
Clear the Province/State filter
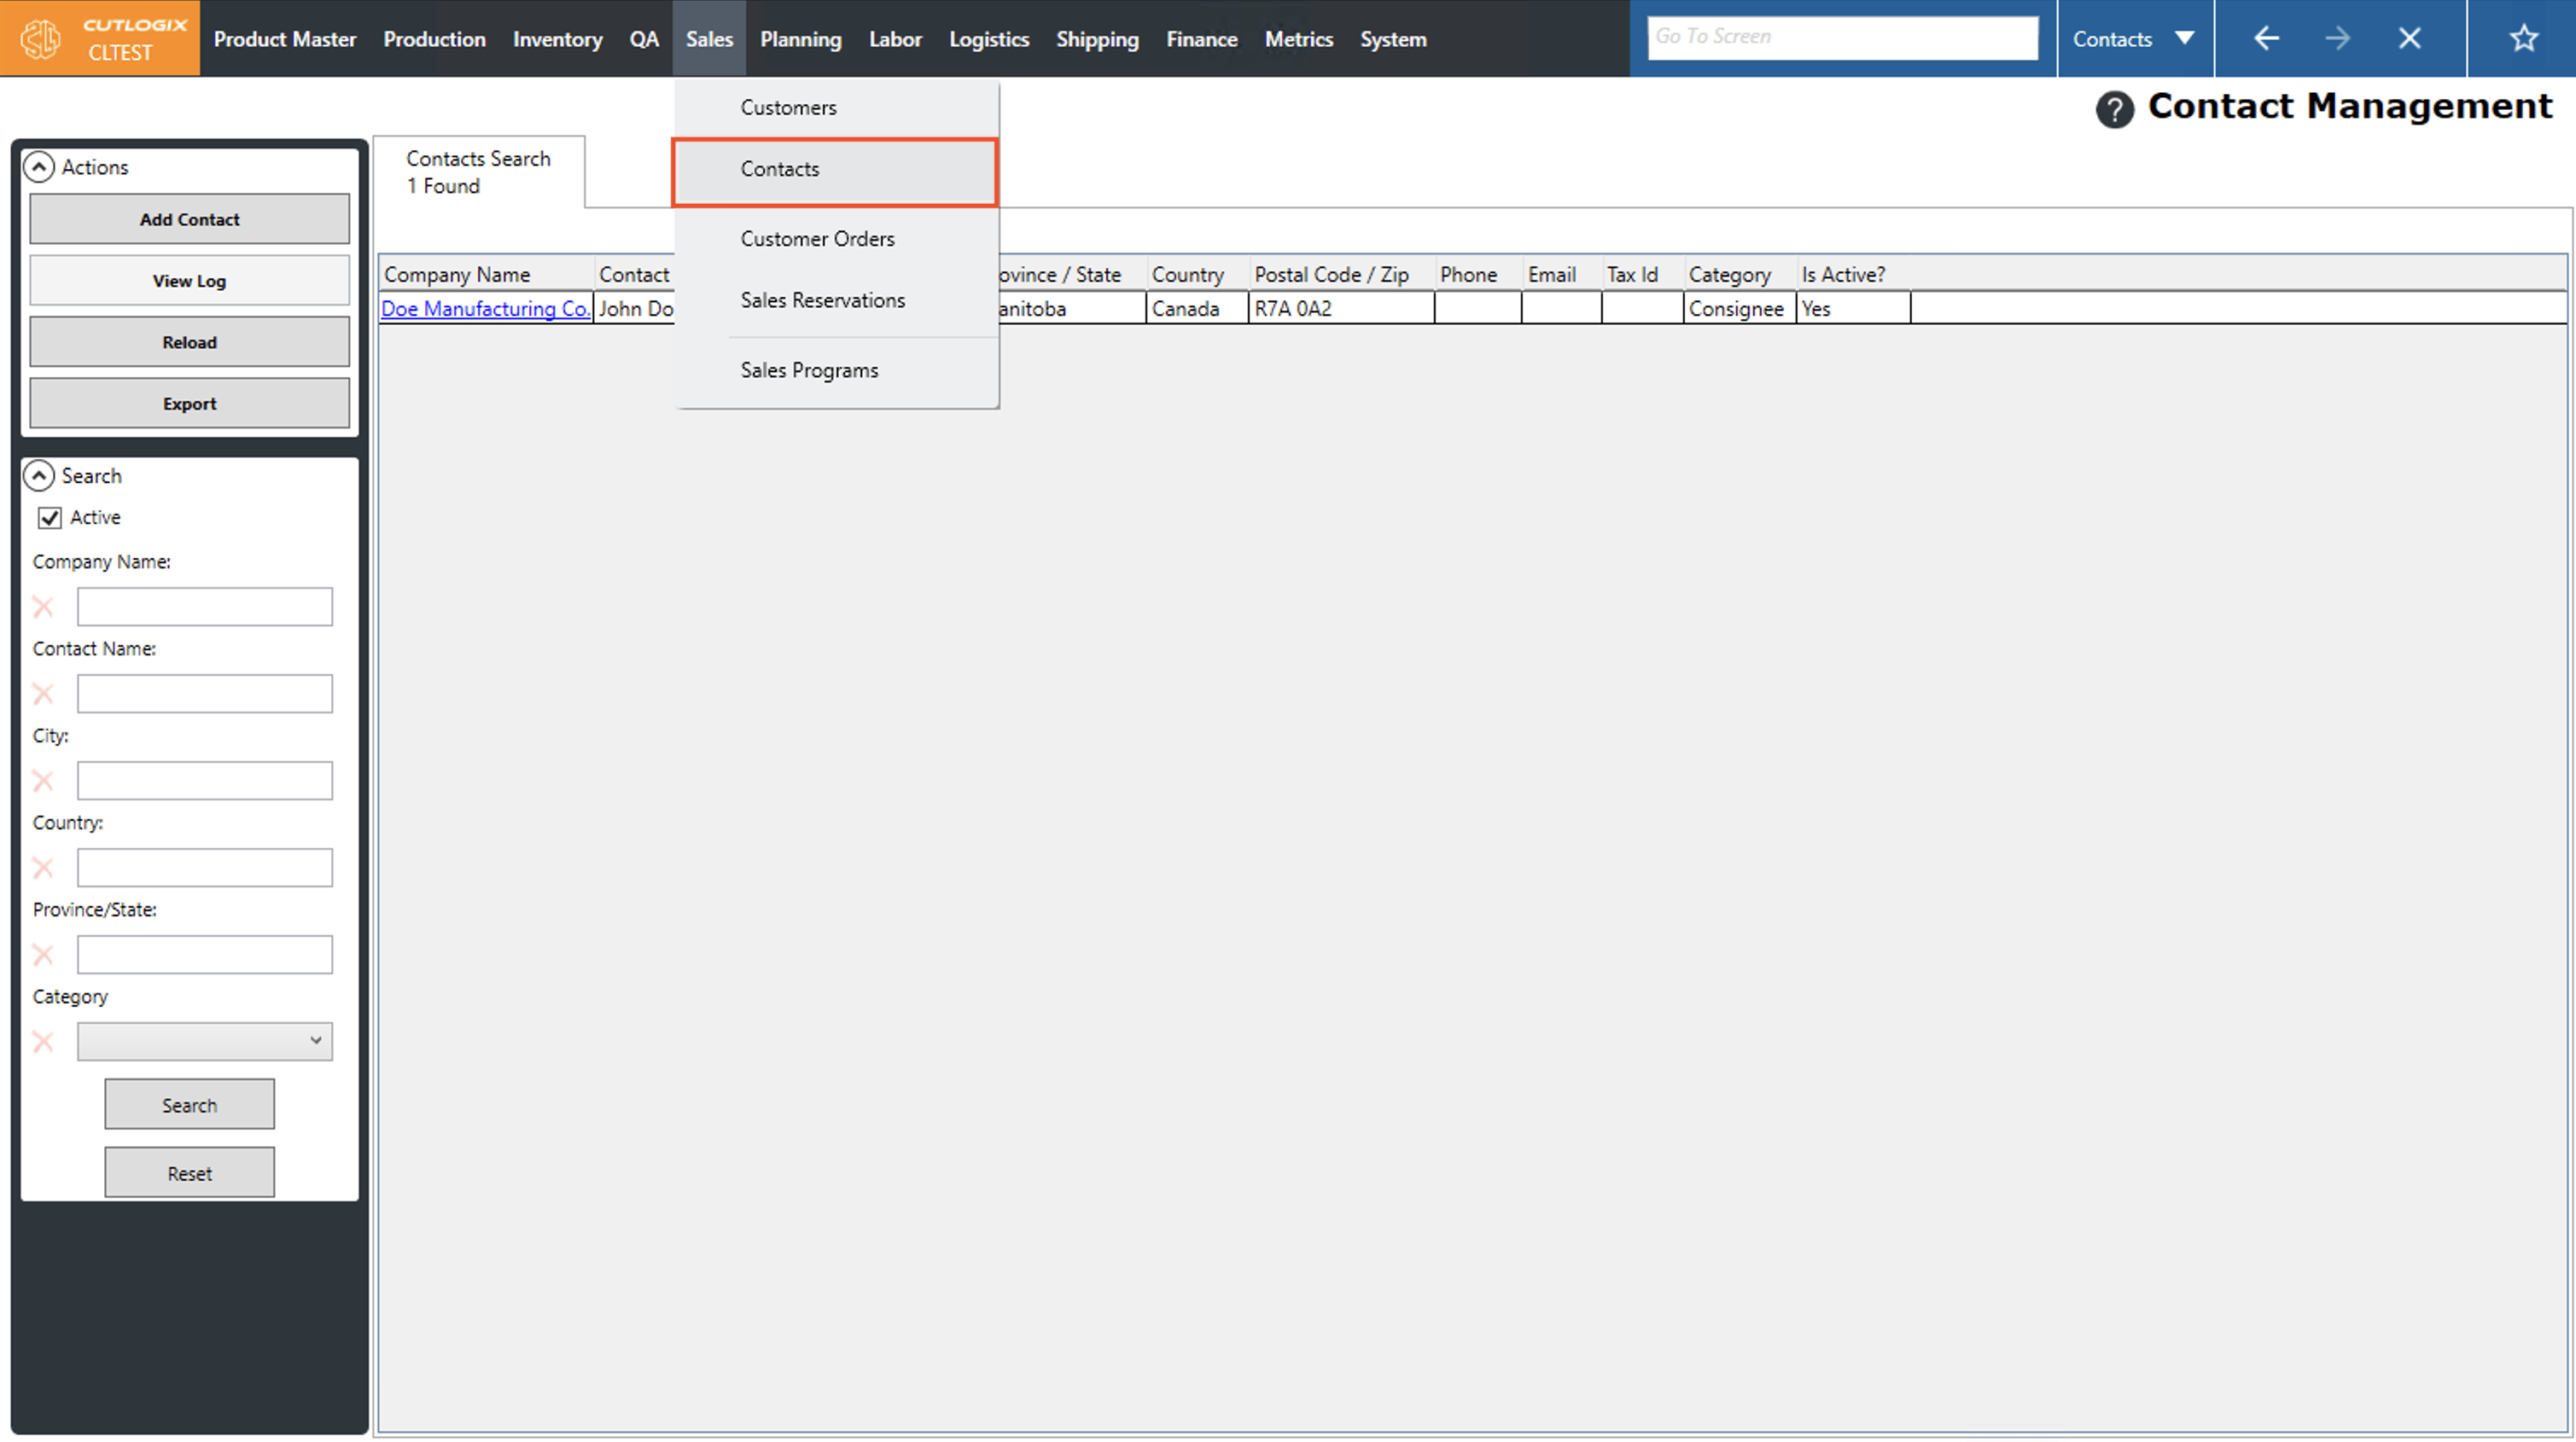43,955
